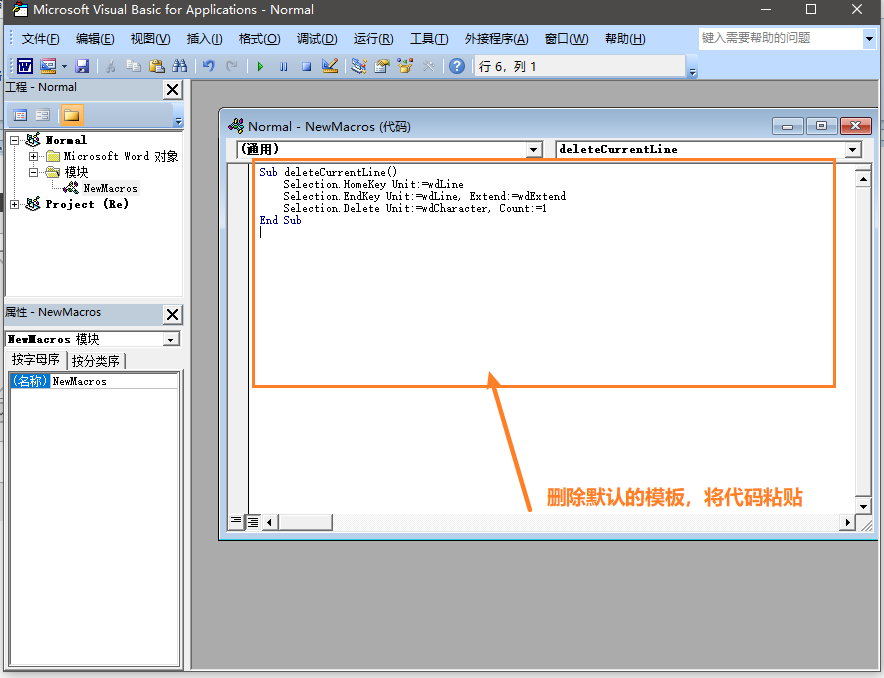Run the deleteCurrentLine macro
Screen dimensions: 884x678
(x=260, y=66)
